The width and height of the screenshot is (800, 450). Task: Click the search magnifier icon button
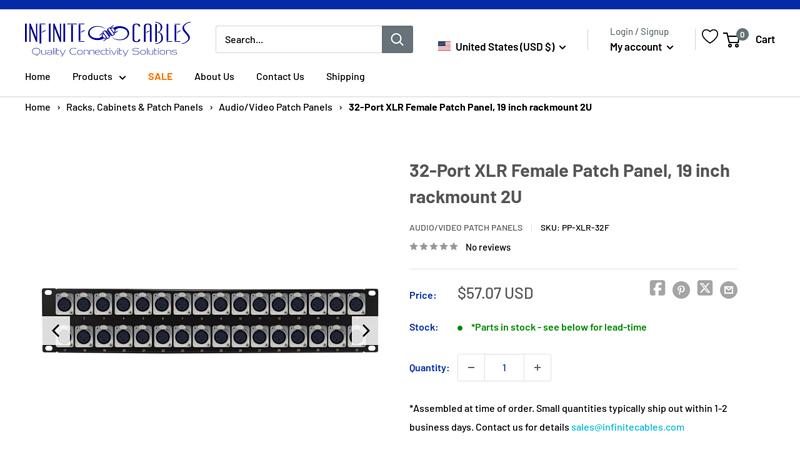[x=397, y=39]
